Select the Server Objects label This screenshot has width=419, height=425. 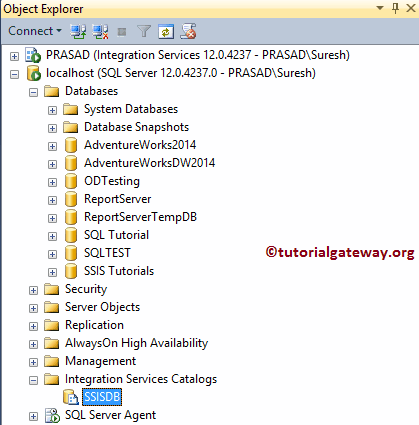pyautogui.click(x=102, y=307)
